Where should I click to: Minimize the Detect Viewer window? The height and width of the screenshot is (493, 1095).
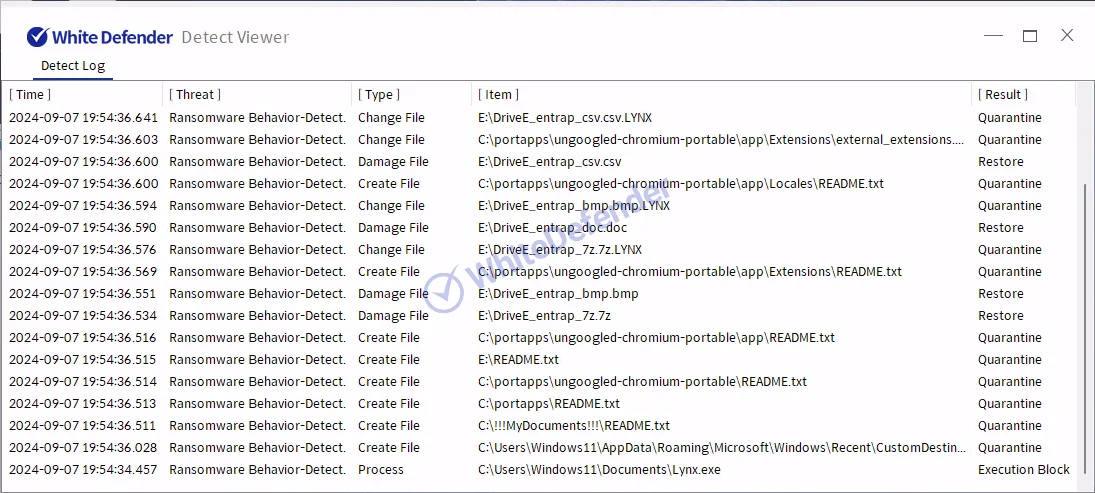click(x=993, y=36)
